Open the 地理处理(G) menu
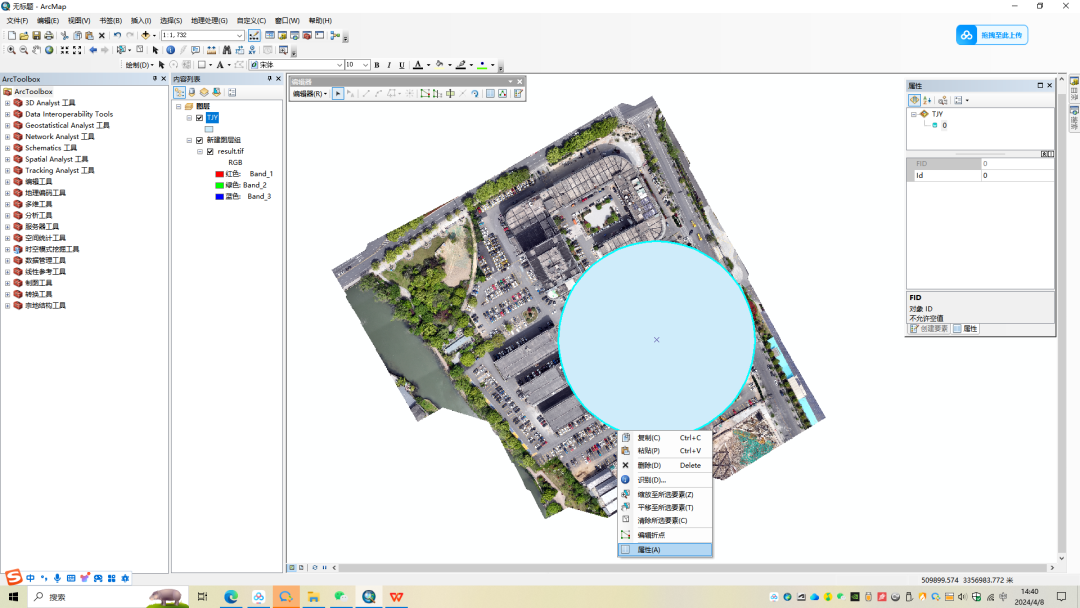 (x=209, y=21)
